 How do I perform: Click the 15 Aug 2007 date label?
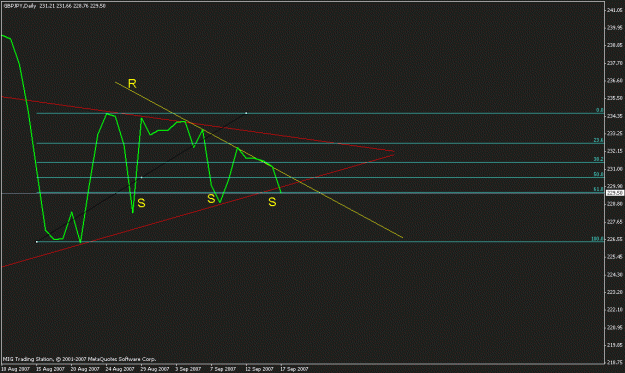click(50, 369)
